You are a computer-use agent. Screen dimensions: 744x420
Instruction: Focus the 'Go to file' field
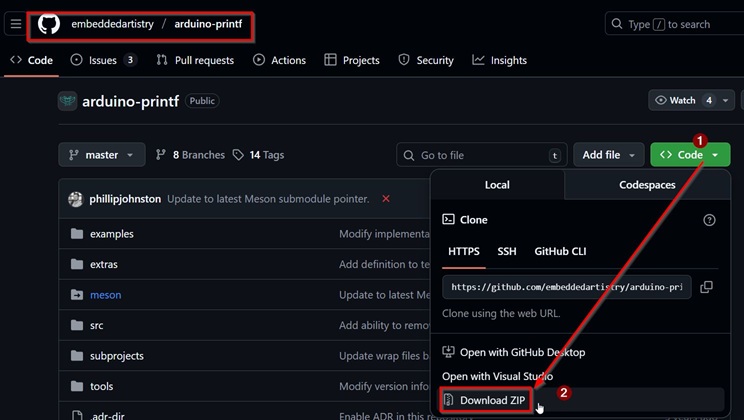(482, 155)
